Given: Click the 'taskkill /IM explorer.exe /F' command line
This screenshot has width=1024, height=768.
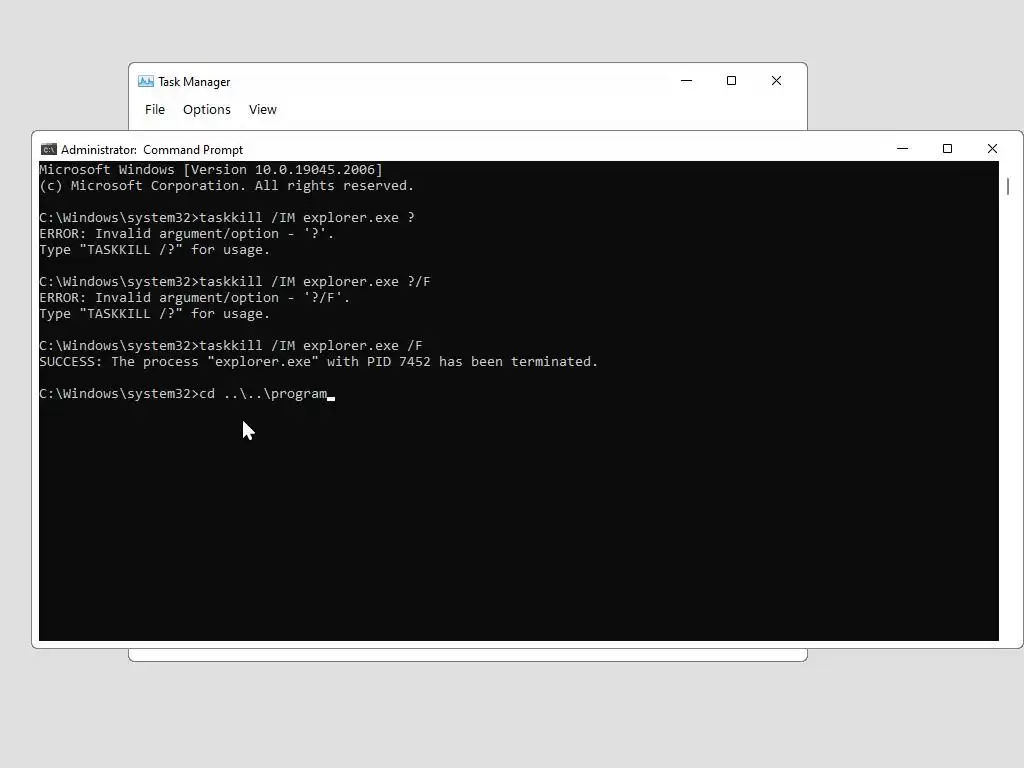Looking at the screenshot, I should [x=231, y=345].
